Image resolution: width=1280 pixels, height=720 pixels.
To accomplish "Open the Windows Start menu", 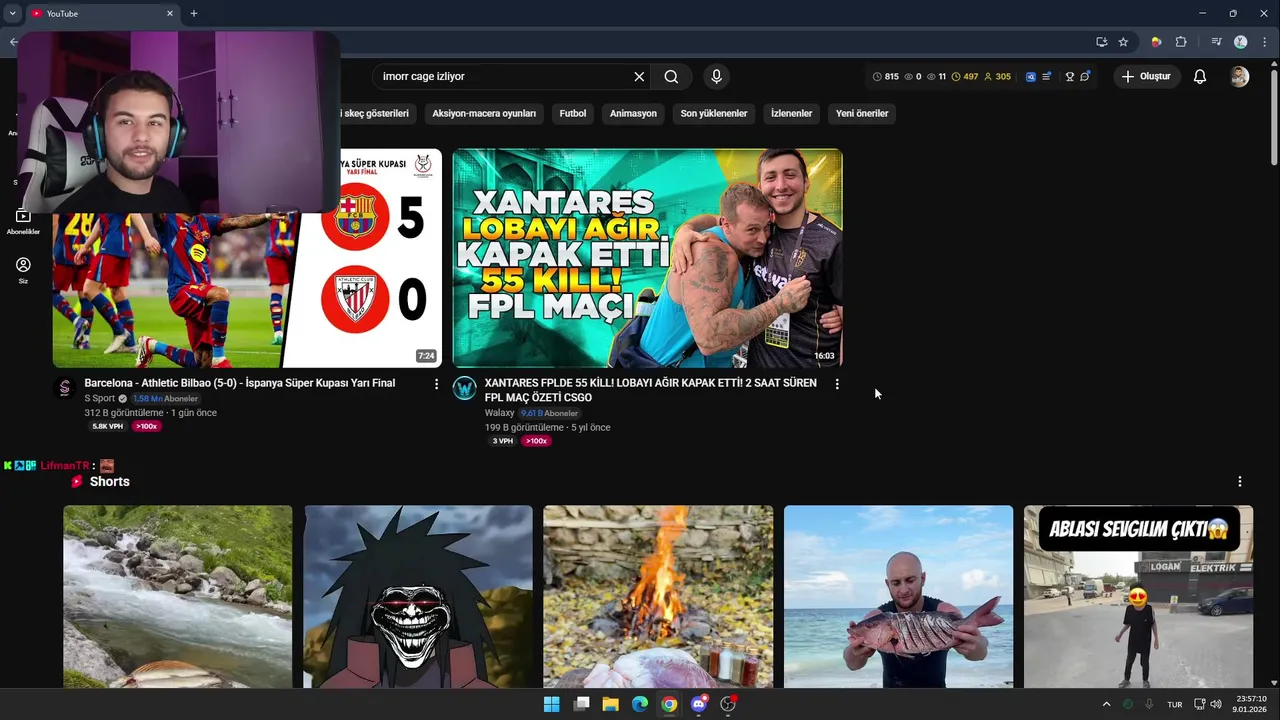I will tap(552, 704).
